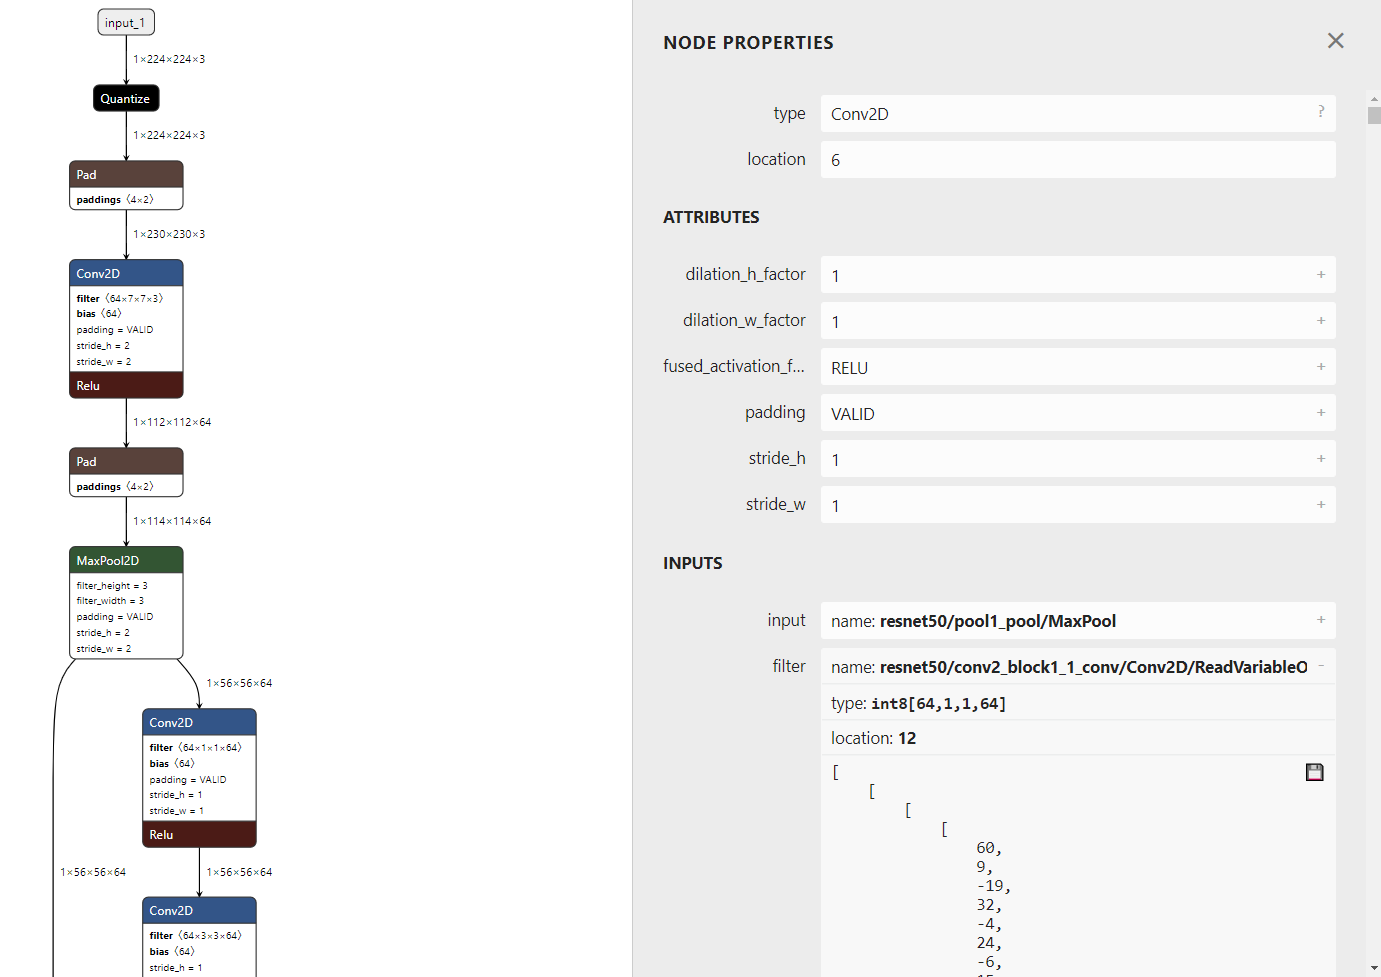Select the MaxPool2D node header
Image resolution: width=1381 pixels, height=977 pixels.
(x=126, y=560)
